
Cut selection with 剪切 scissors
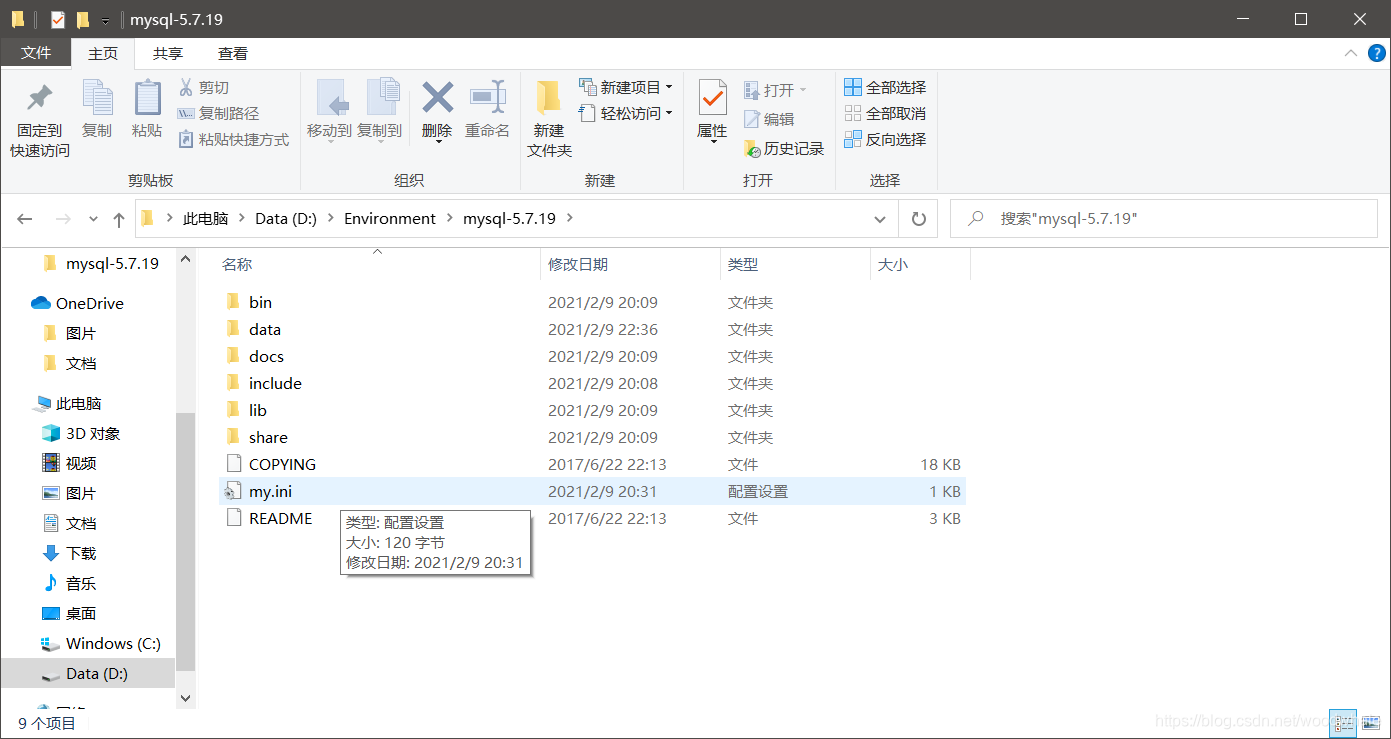click(x=204, y=88)
